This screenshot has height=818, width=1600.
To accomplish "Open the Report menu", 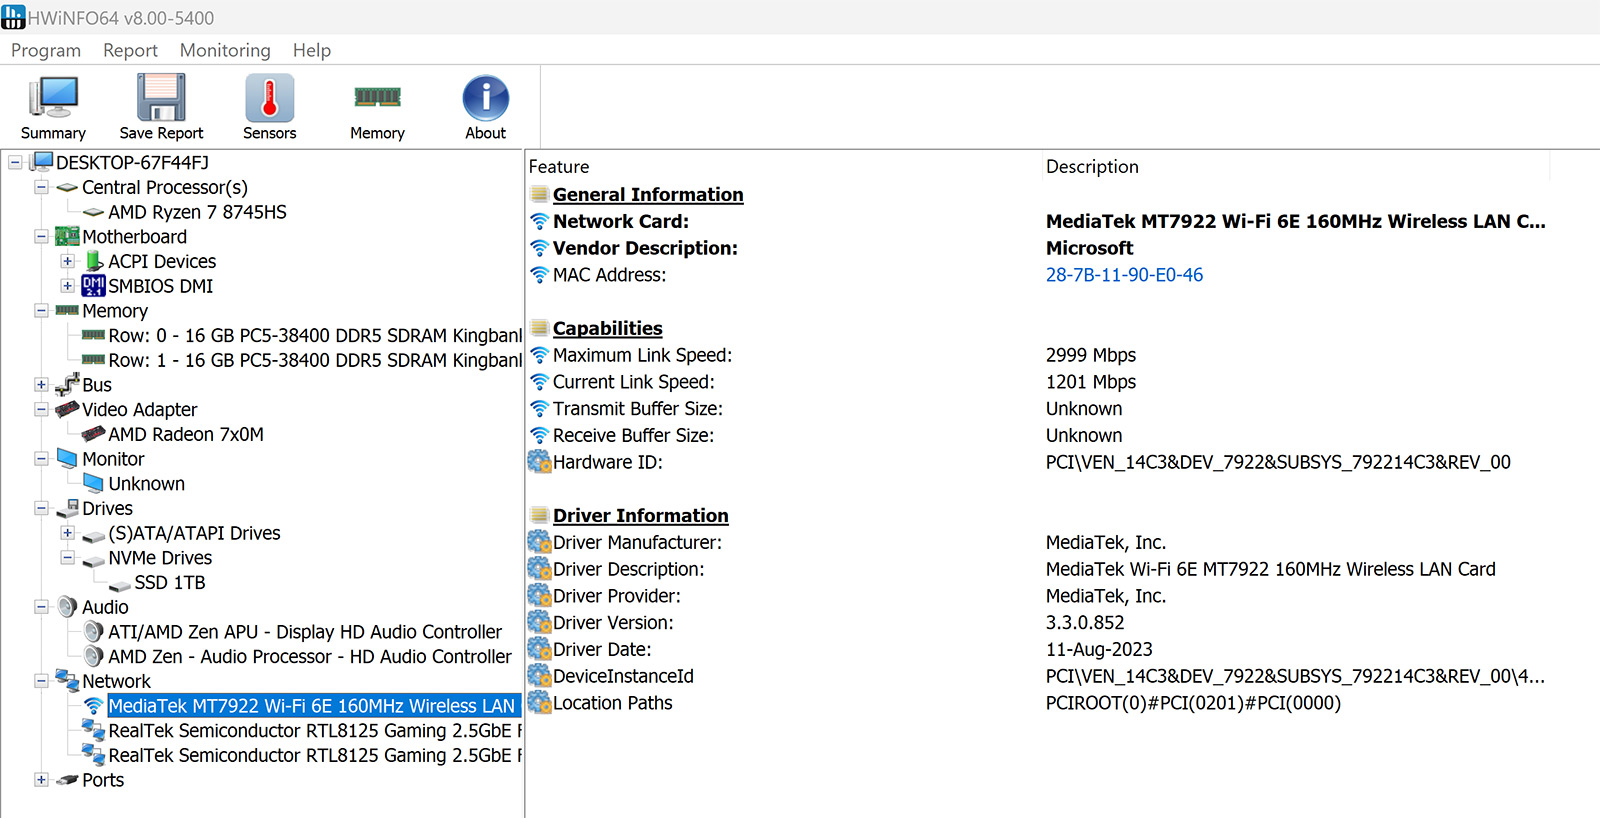I will 130,50.
